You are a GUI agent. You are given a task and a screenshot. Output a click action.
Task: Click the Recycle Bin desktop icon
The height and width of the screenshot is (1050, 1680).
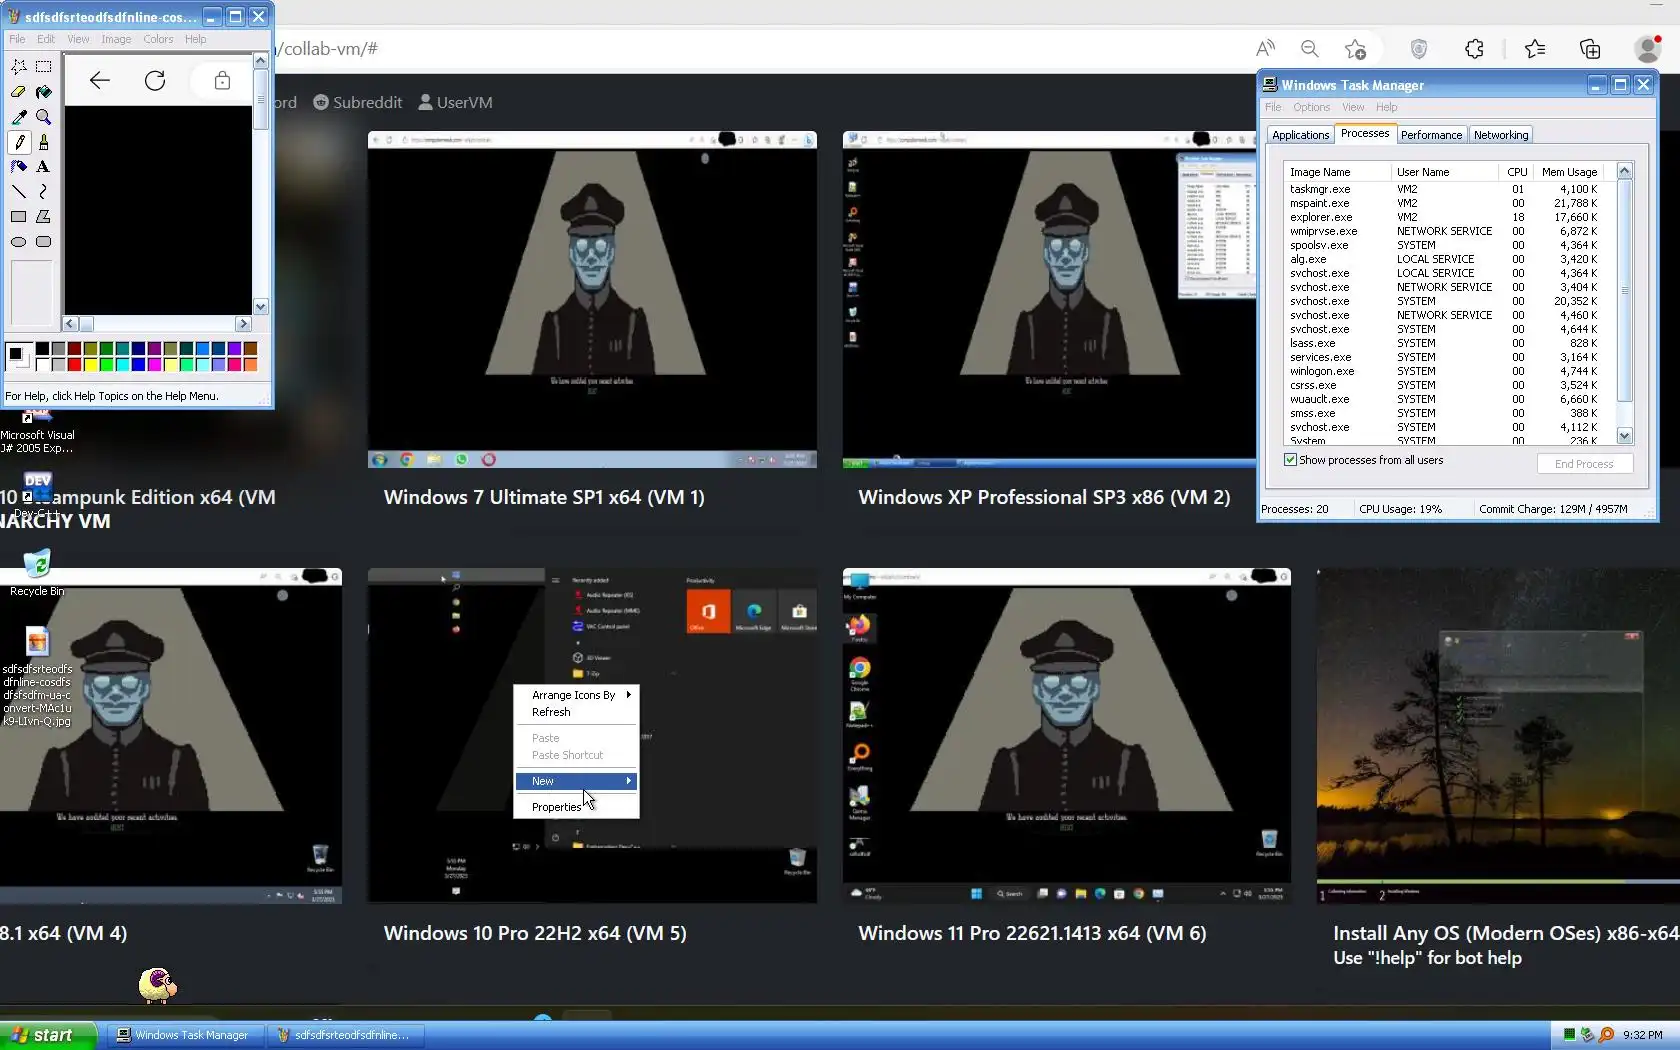point(37,573)
